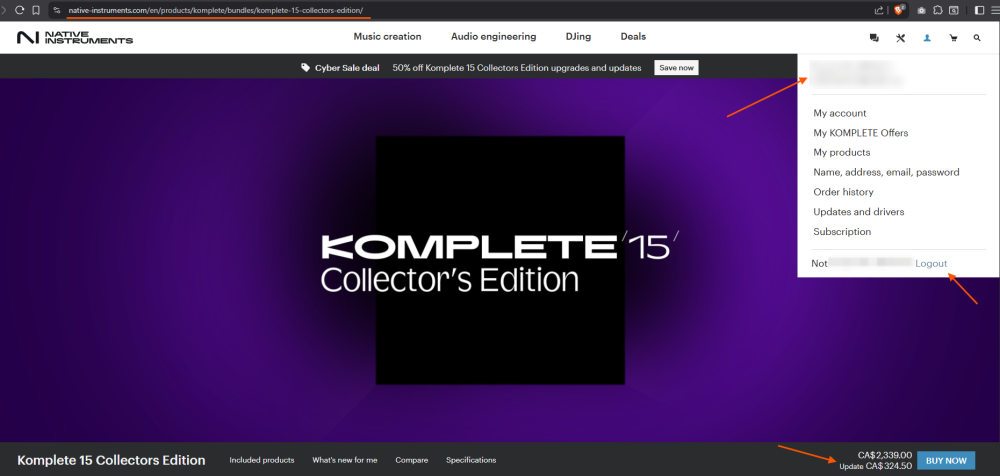This screenshot has height=476, width=1000.
Task: Click the Cyber Sale deal tag icon
Action: pos(305,68)
